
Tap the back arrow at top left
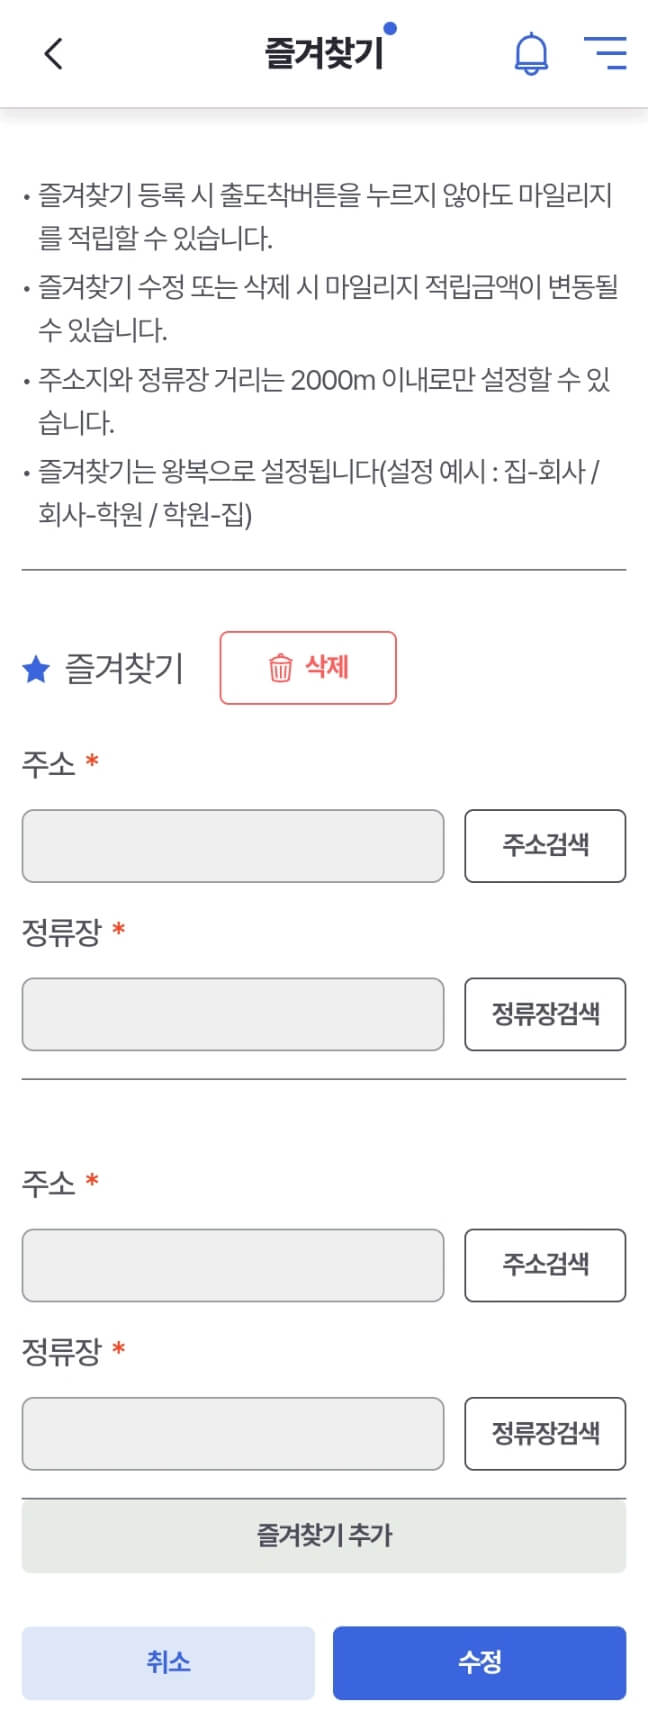point(52,54)
